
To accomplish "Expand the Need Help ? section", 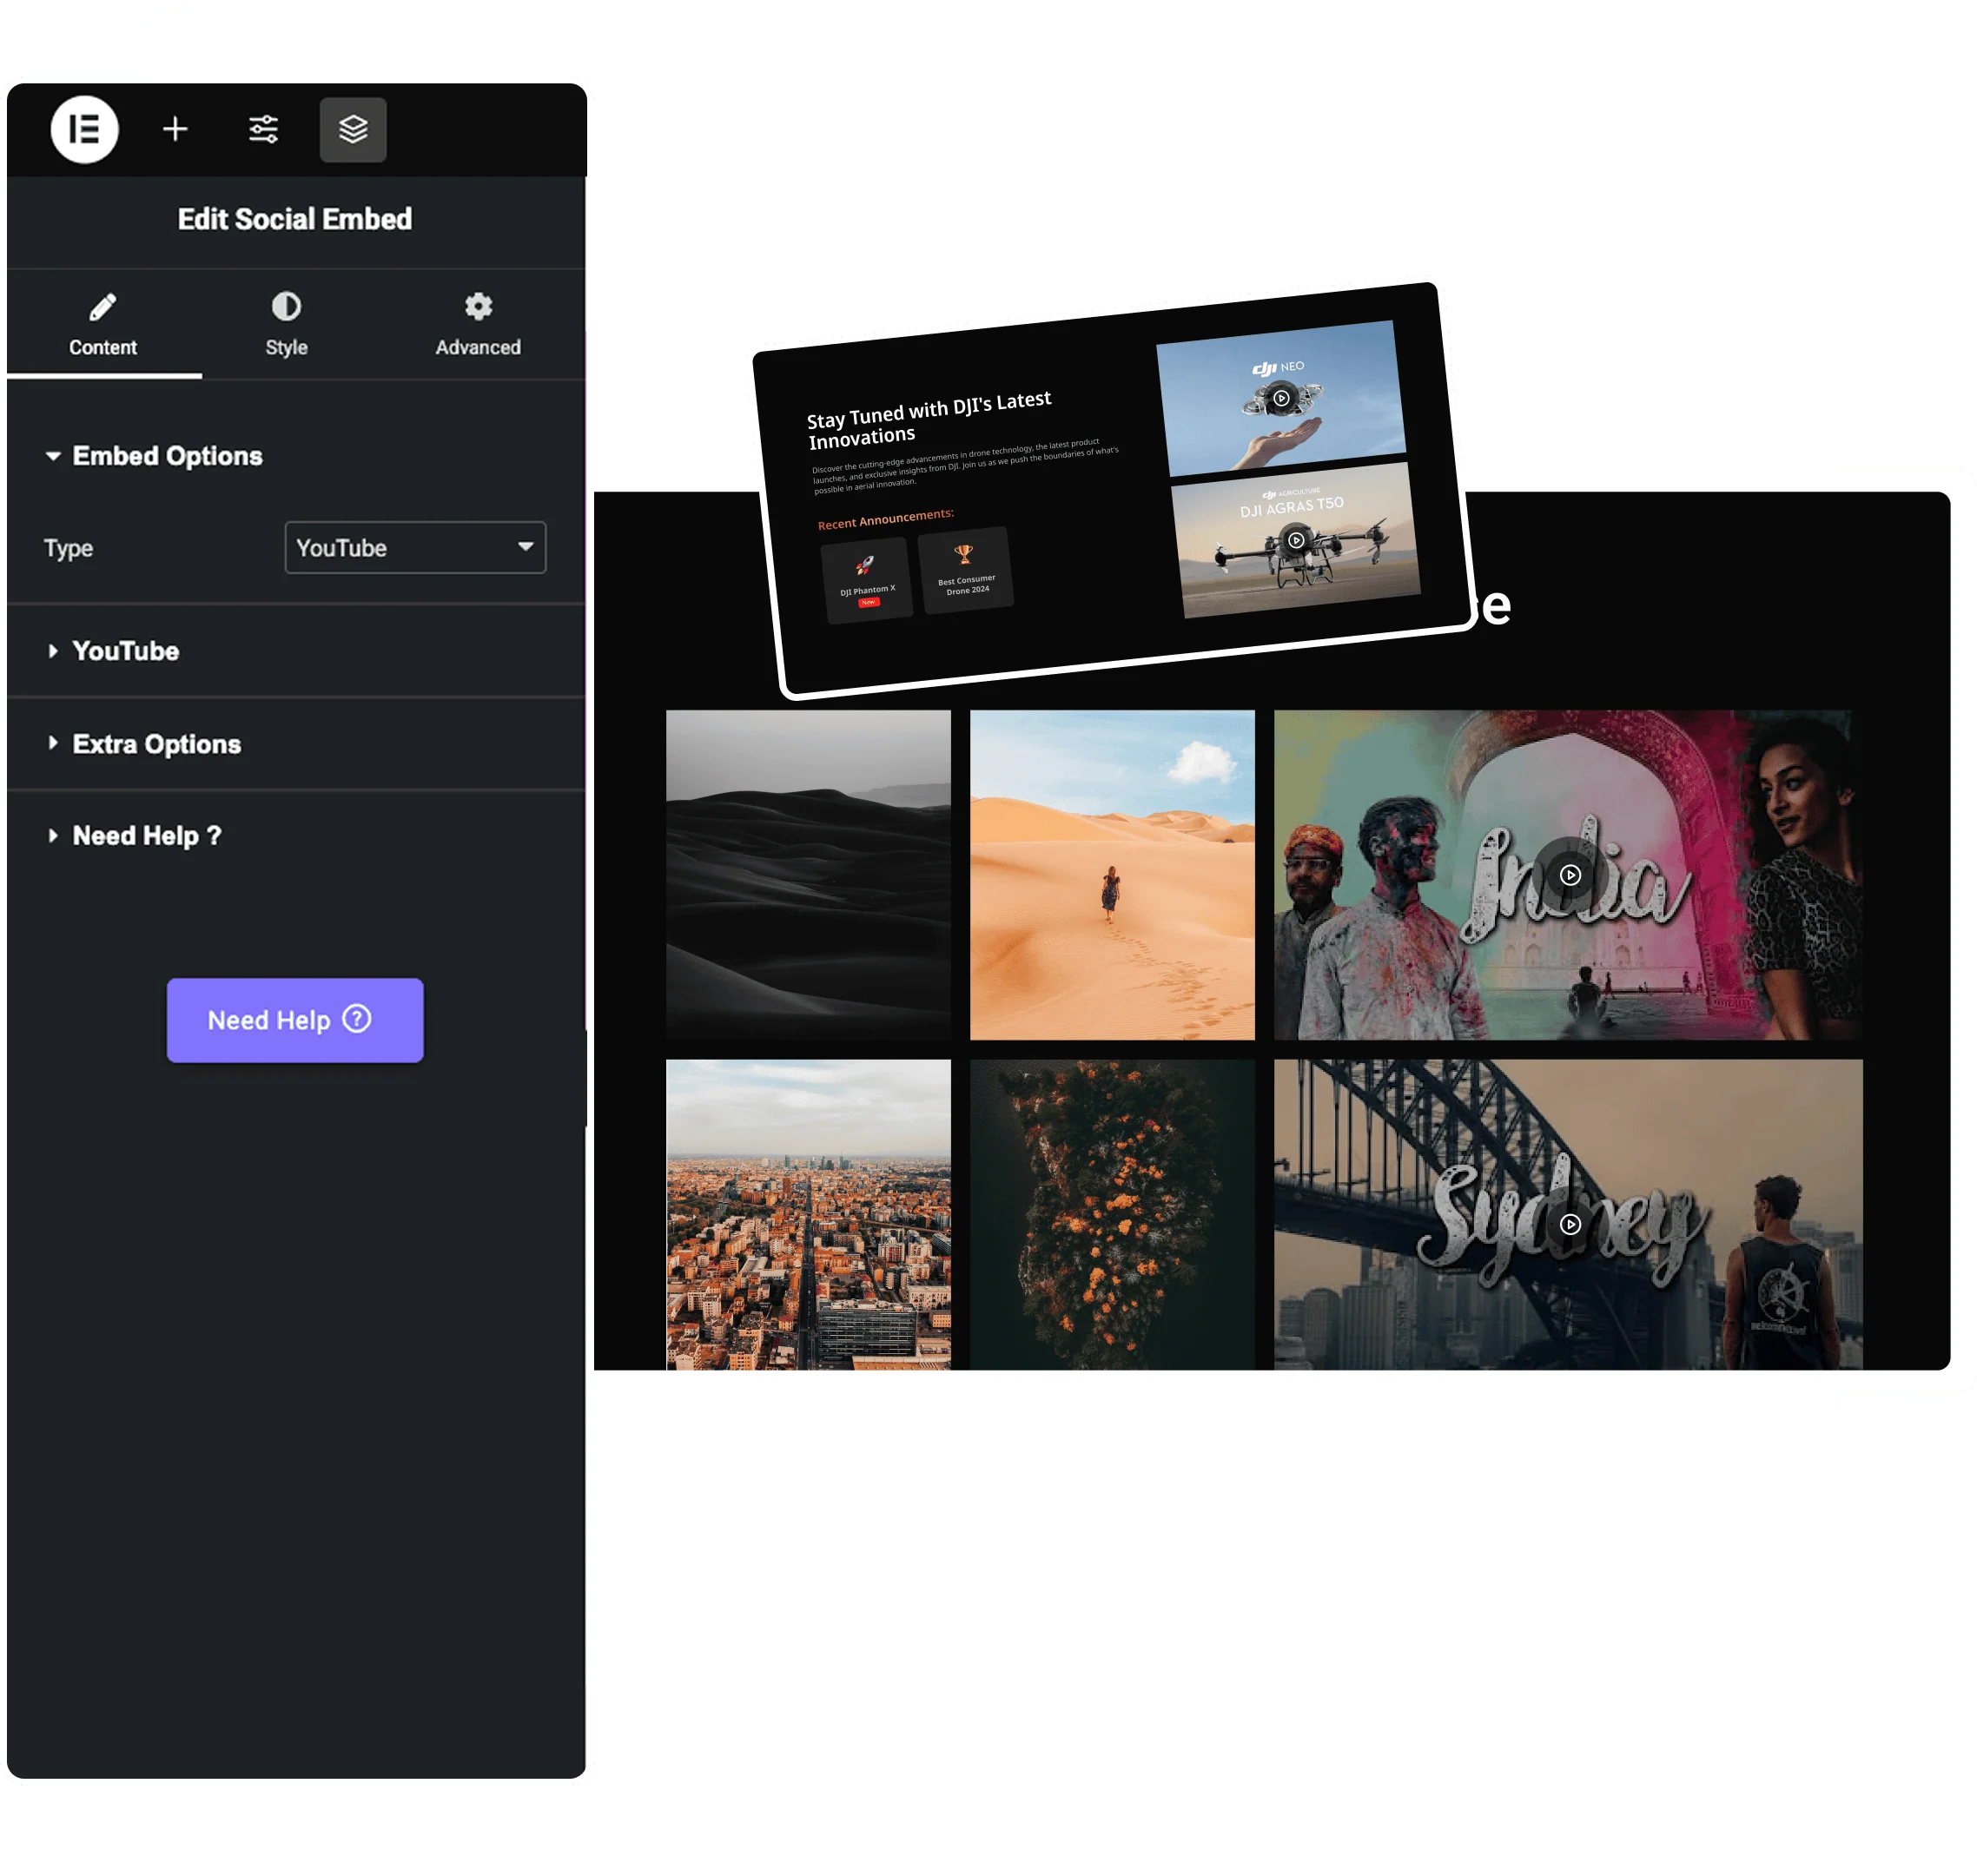I will tap(146, 836).
